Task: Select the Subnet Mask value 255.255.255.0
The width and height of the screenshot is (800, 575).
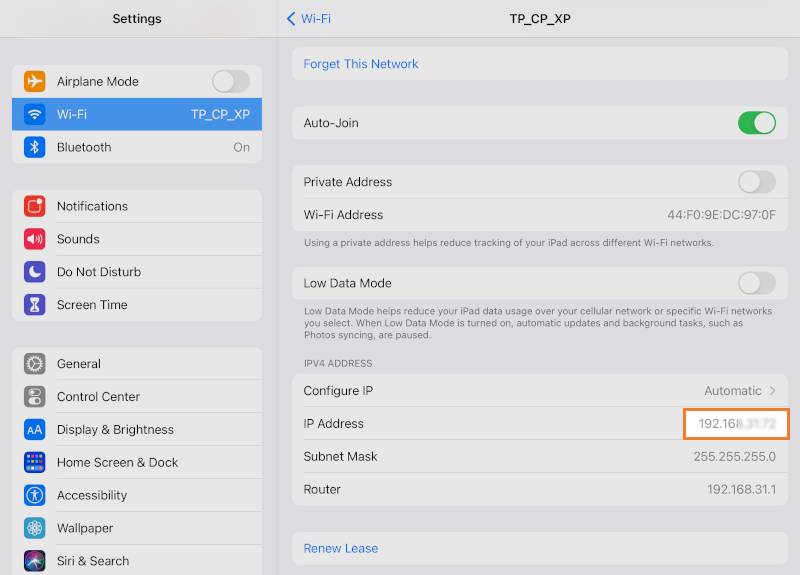Action: click(x=735, y=457)
